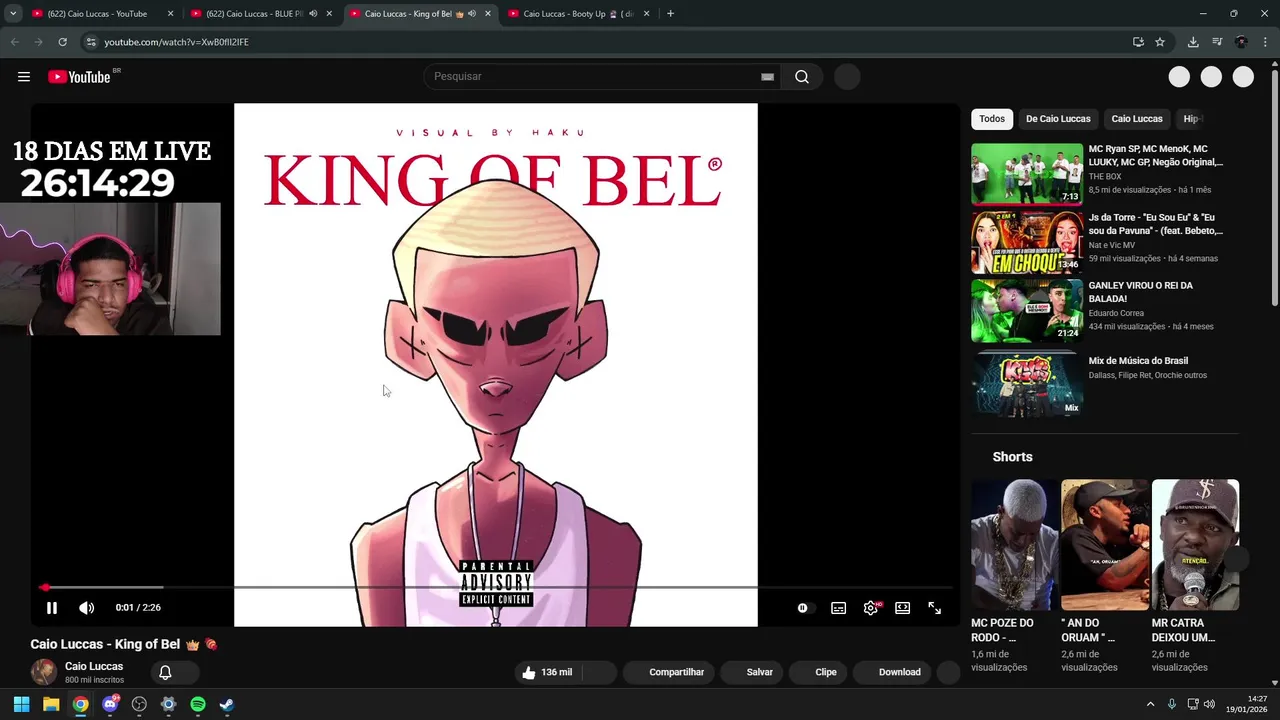1280x720 pixels.
Task: Open the Mix de Música do Brasil thumbnail
Action: 1027,383
